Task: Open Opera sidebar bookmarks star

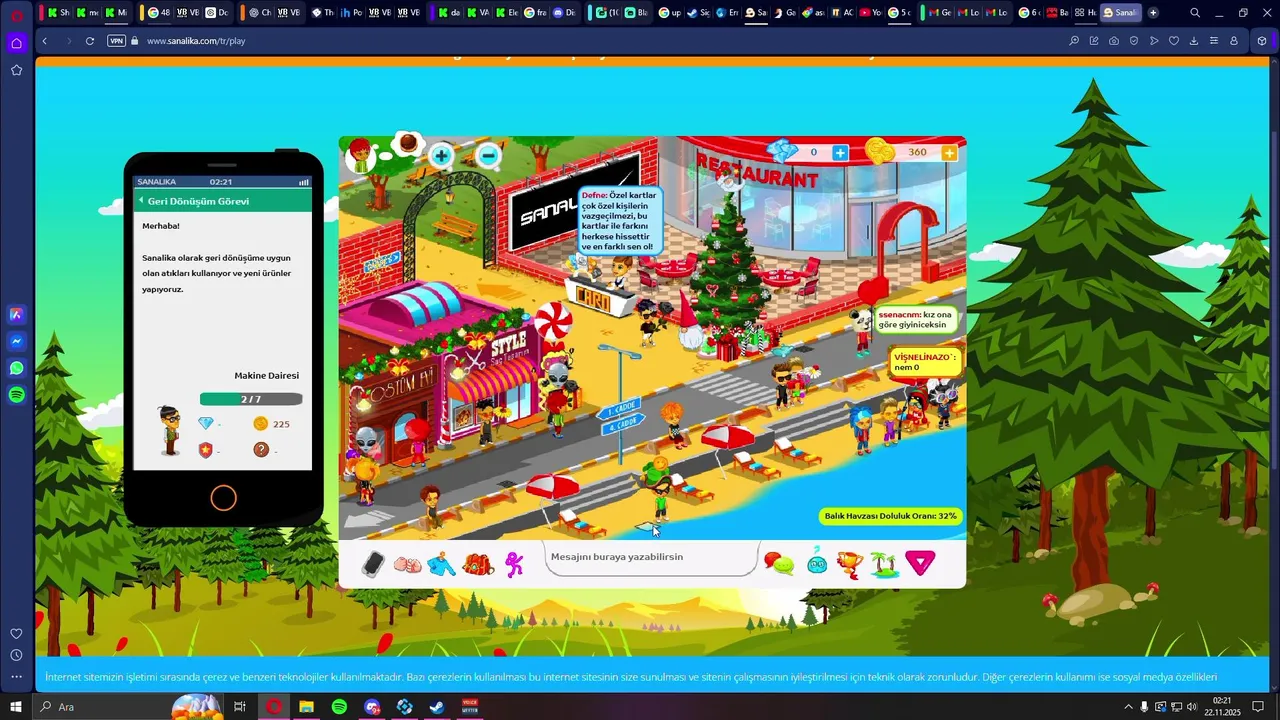Action: click(x=16, y=70)
